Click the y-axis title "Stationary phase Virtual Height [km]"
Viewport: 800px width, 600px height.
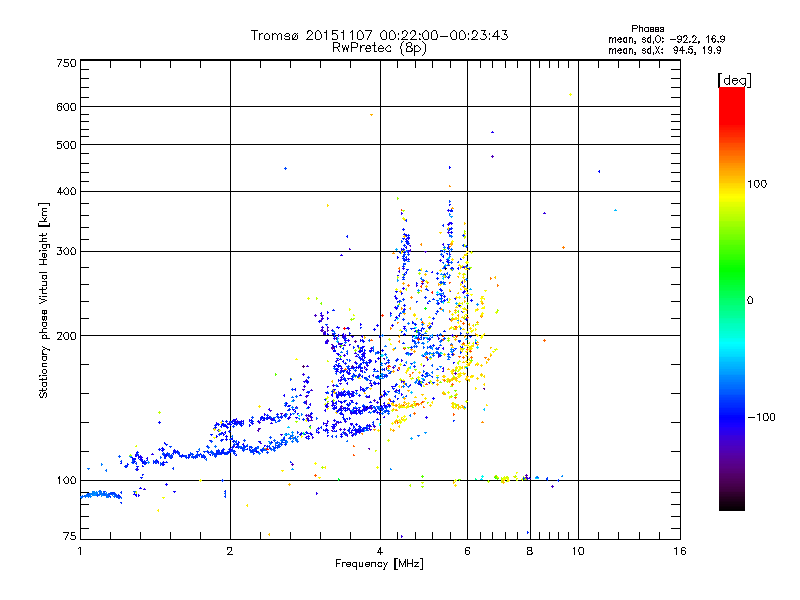43,300
